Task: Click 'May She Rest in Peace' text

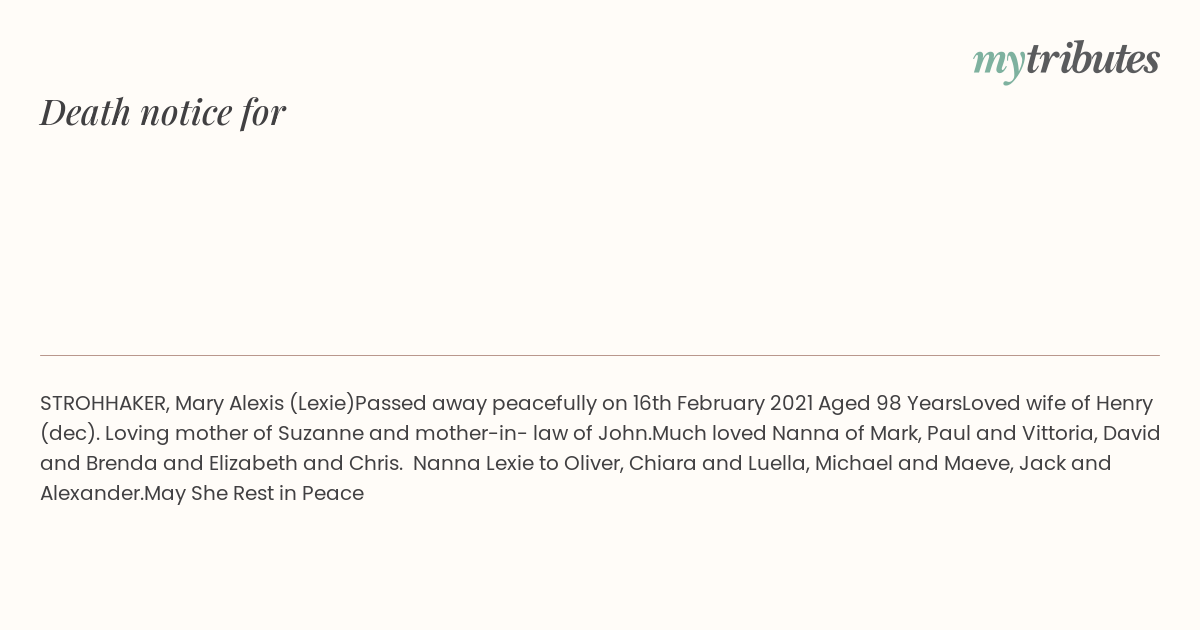Action: pos(254,493)
